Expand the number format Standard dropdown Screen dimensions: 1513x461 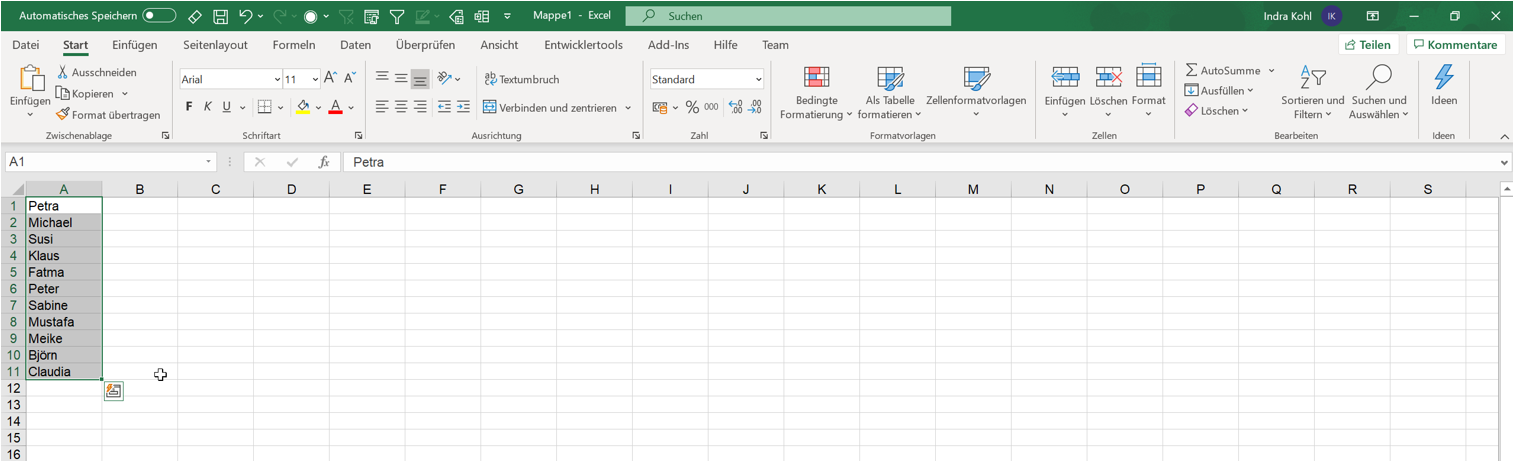pos(759,79)
